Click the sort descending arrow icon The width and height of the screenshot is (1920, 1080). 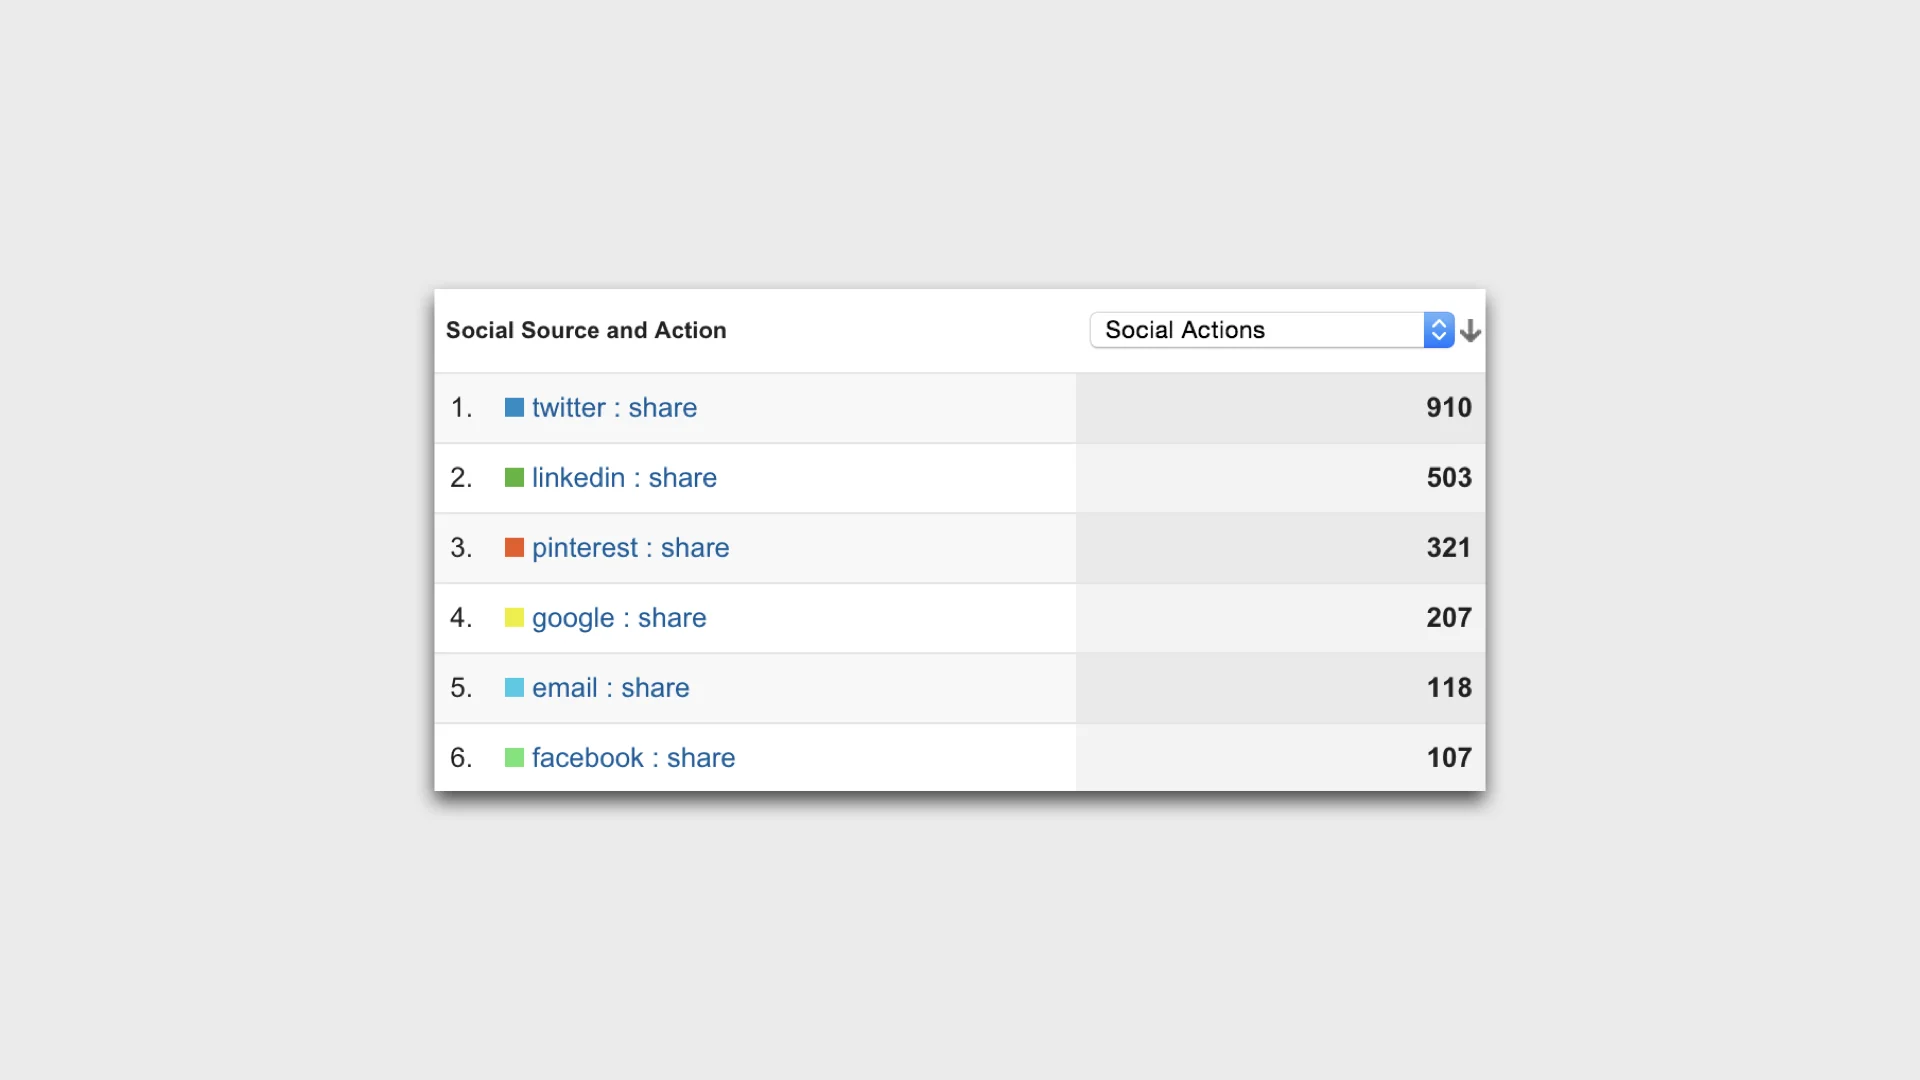tap(1470, 331)
